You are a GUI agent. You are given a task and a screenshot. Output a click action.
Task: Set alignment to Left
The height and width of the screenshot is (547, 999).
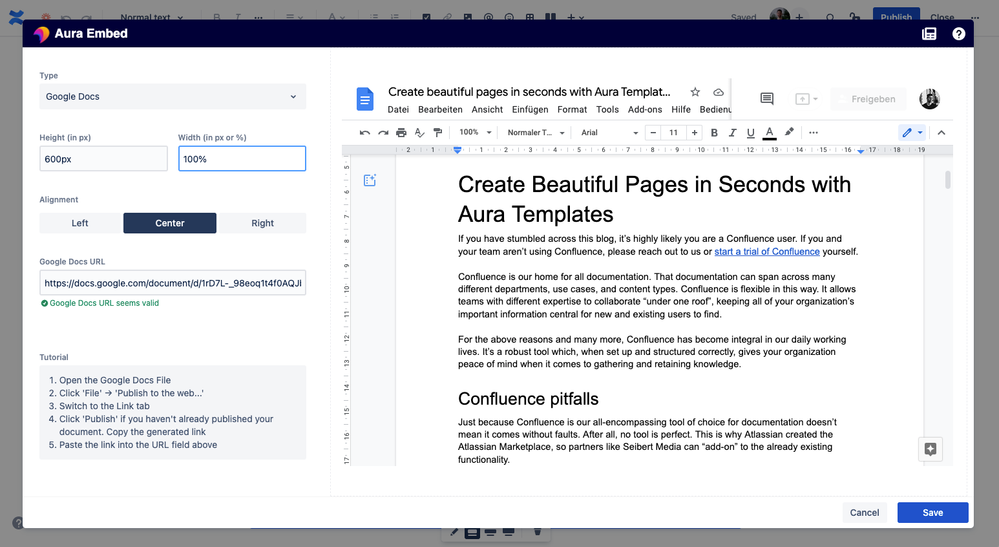80,223
